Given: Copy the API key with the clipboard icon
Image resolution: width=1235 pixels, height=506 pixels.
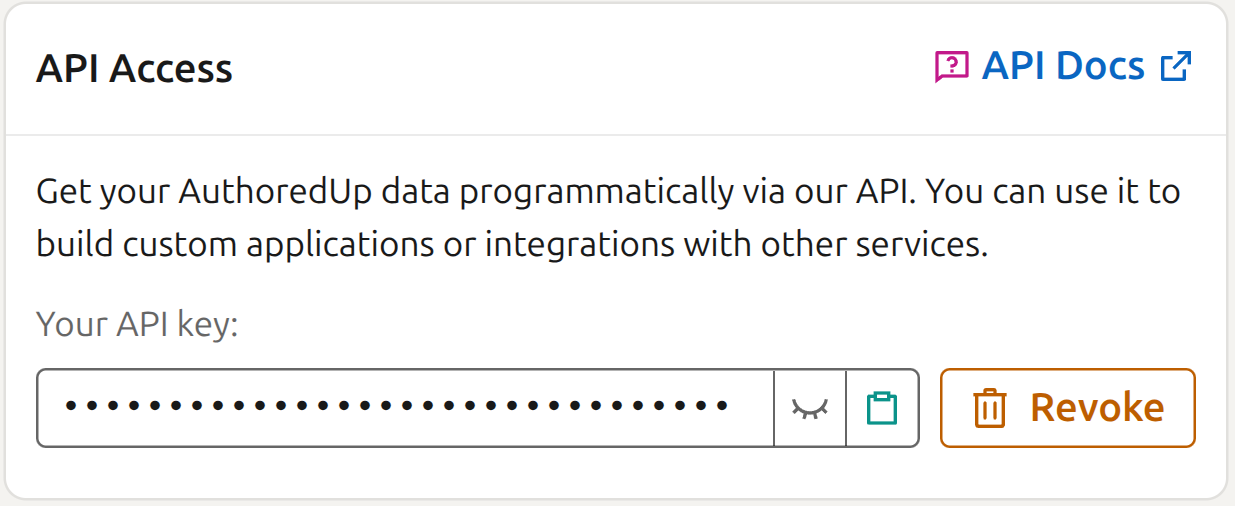Looking at the screenshot, I should [882, 408].
